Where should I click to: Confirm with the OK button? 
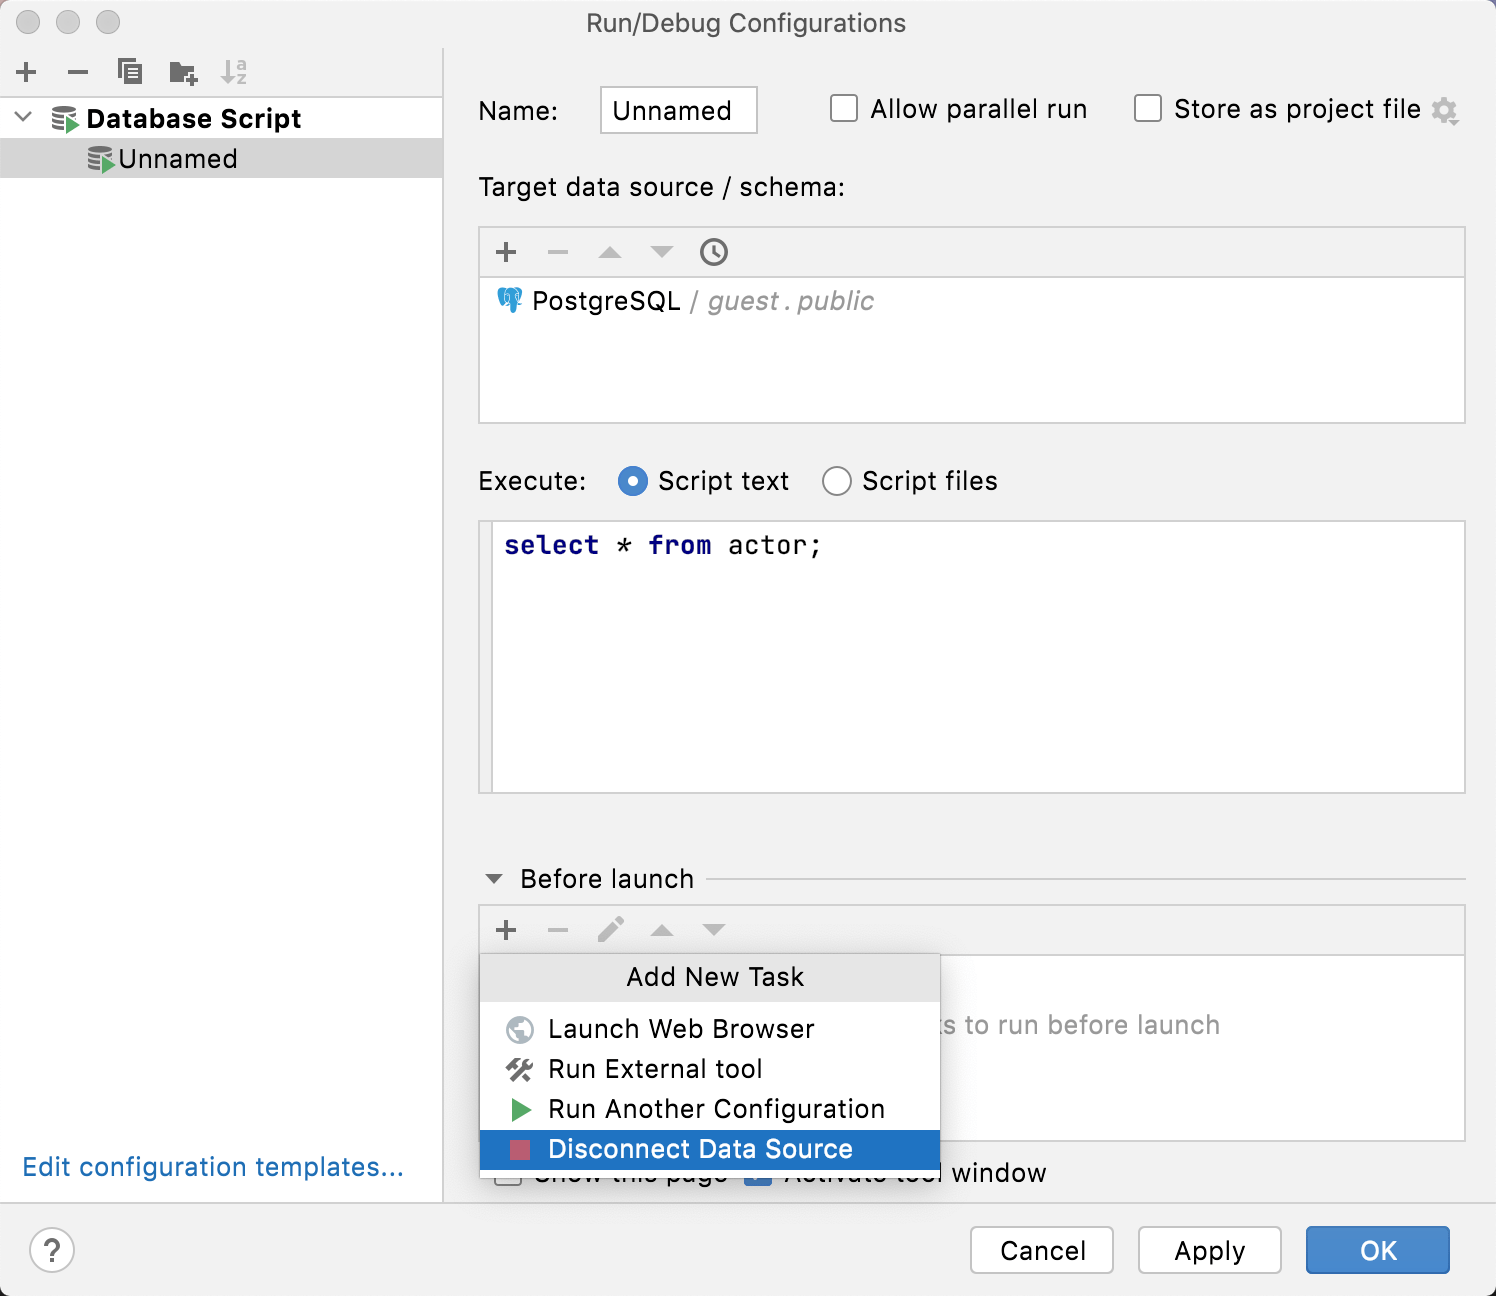pyautogui.click(x=1378, y=1250)
